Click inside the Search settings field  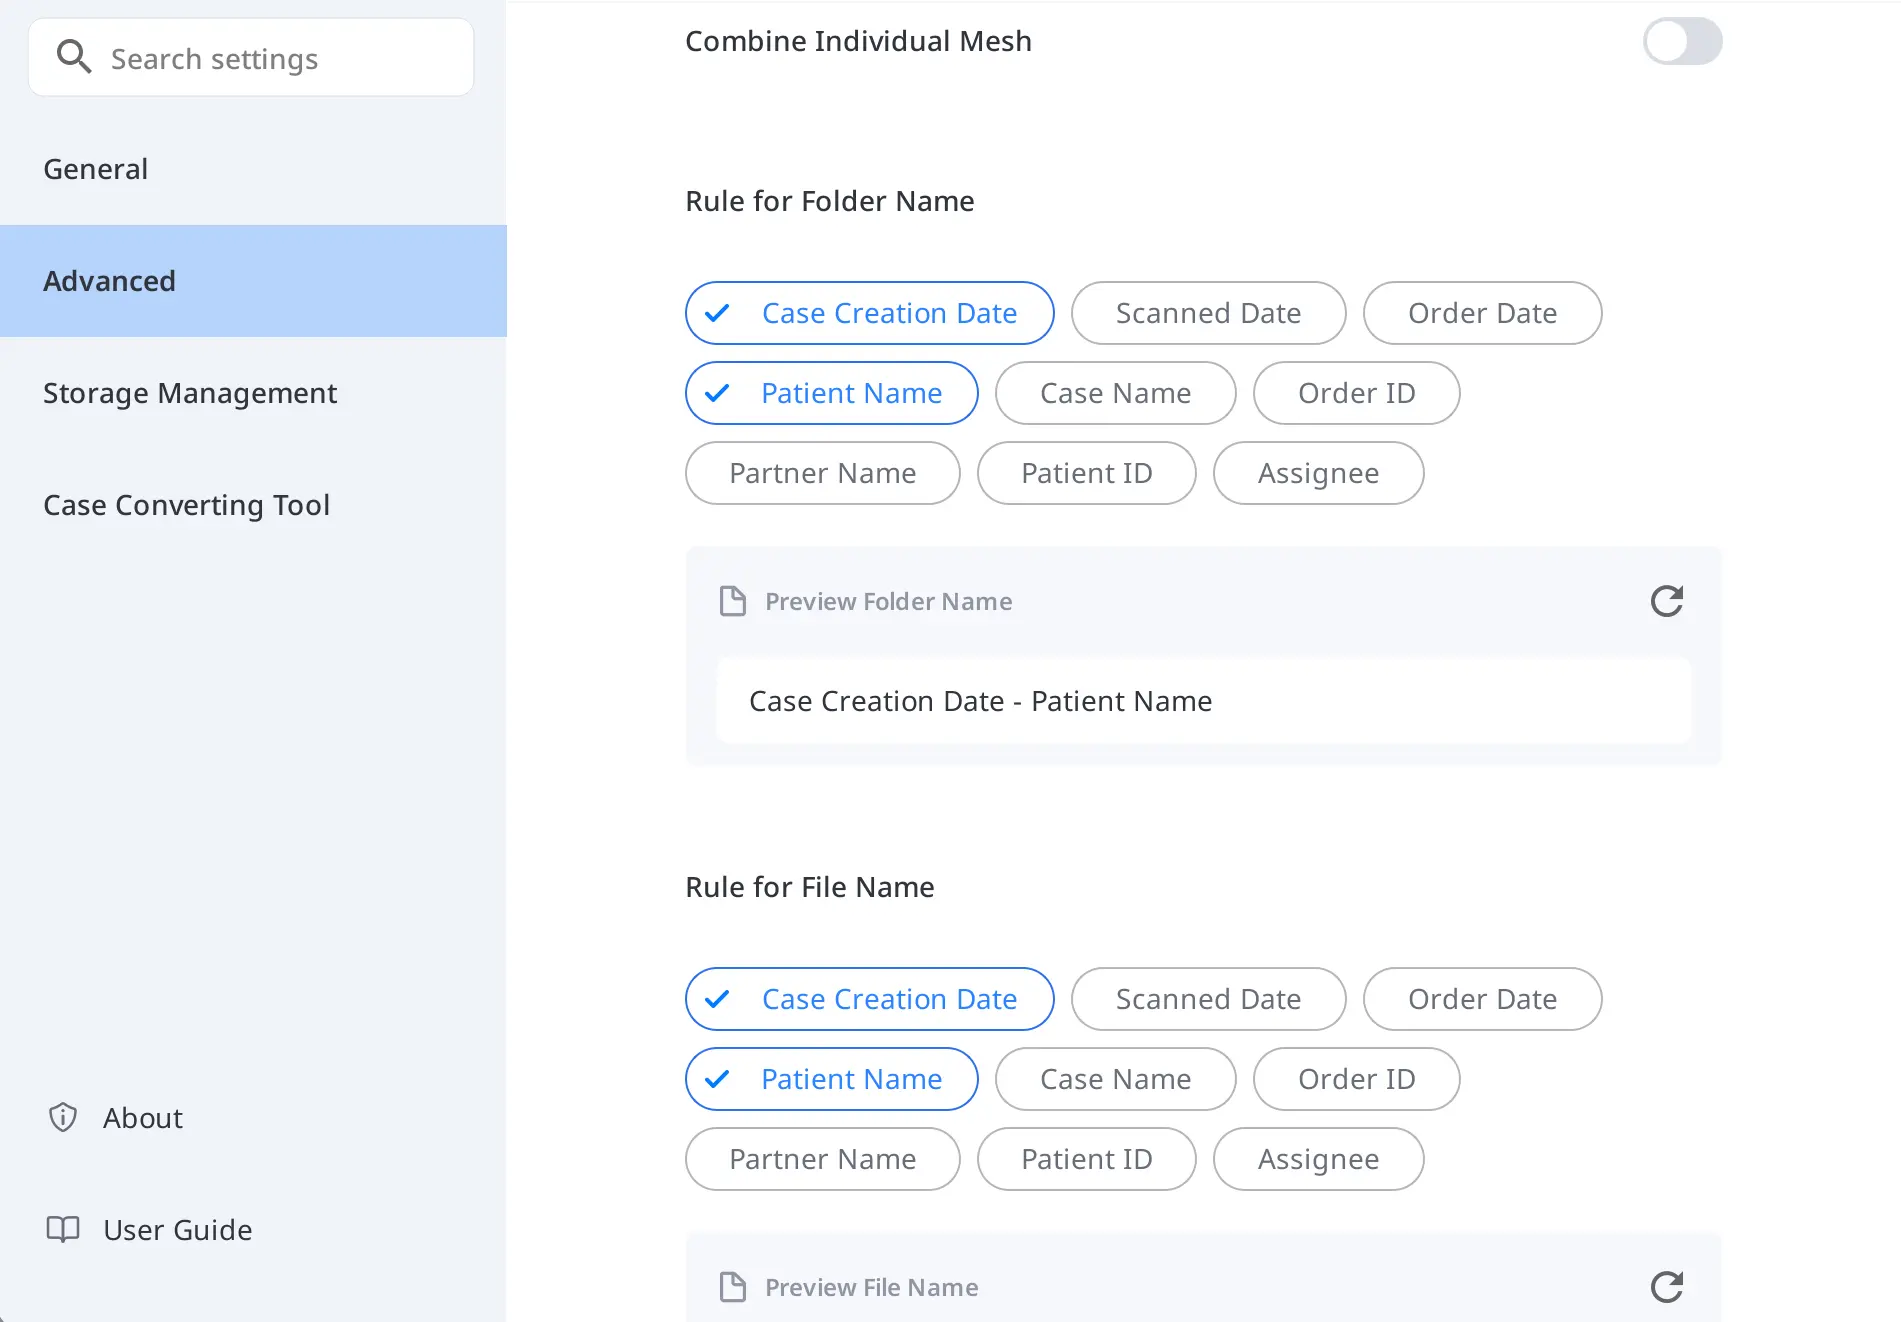click(x=250, y=57)
